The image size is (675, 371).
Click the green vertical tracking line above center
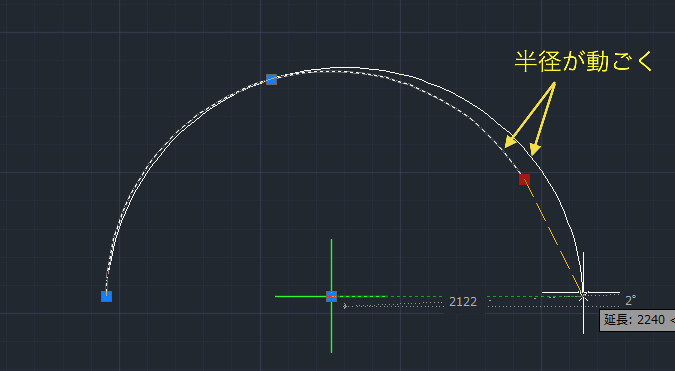[x=331, y=265]
